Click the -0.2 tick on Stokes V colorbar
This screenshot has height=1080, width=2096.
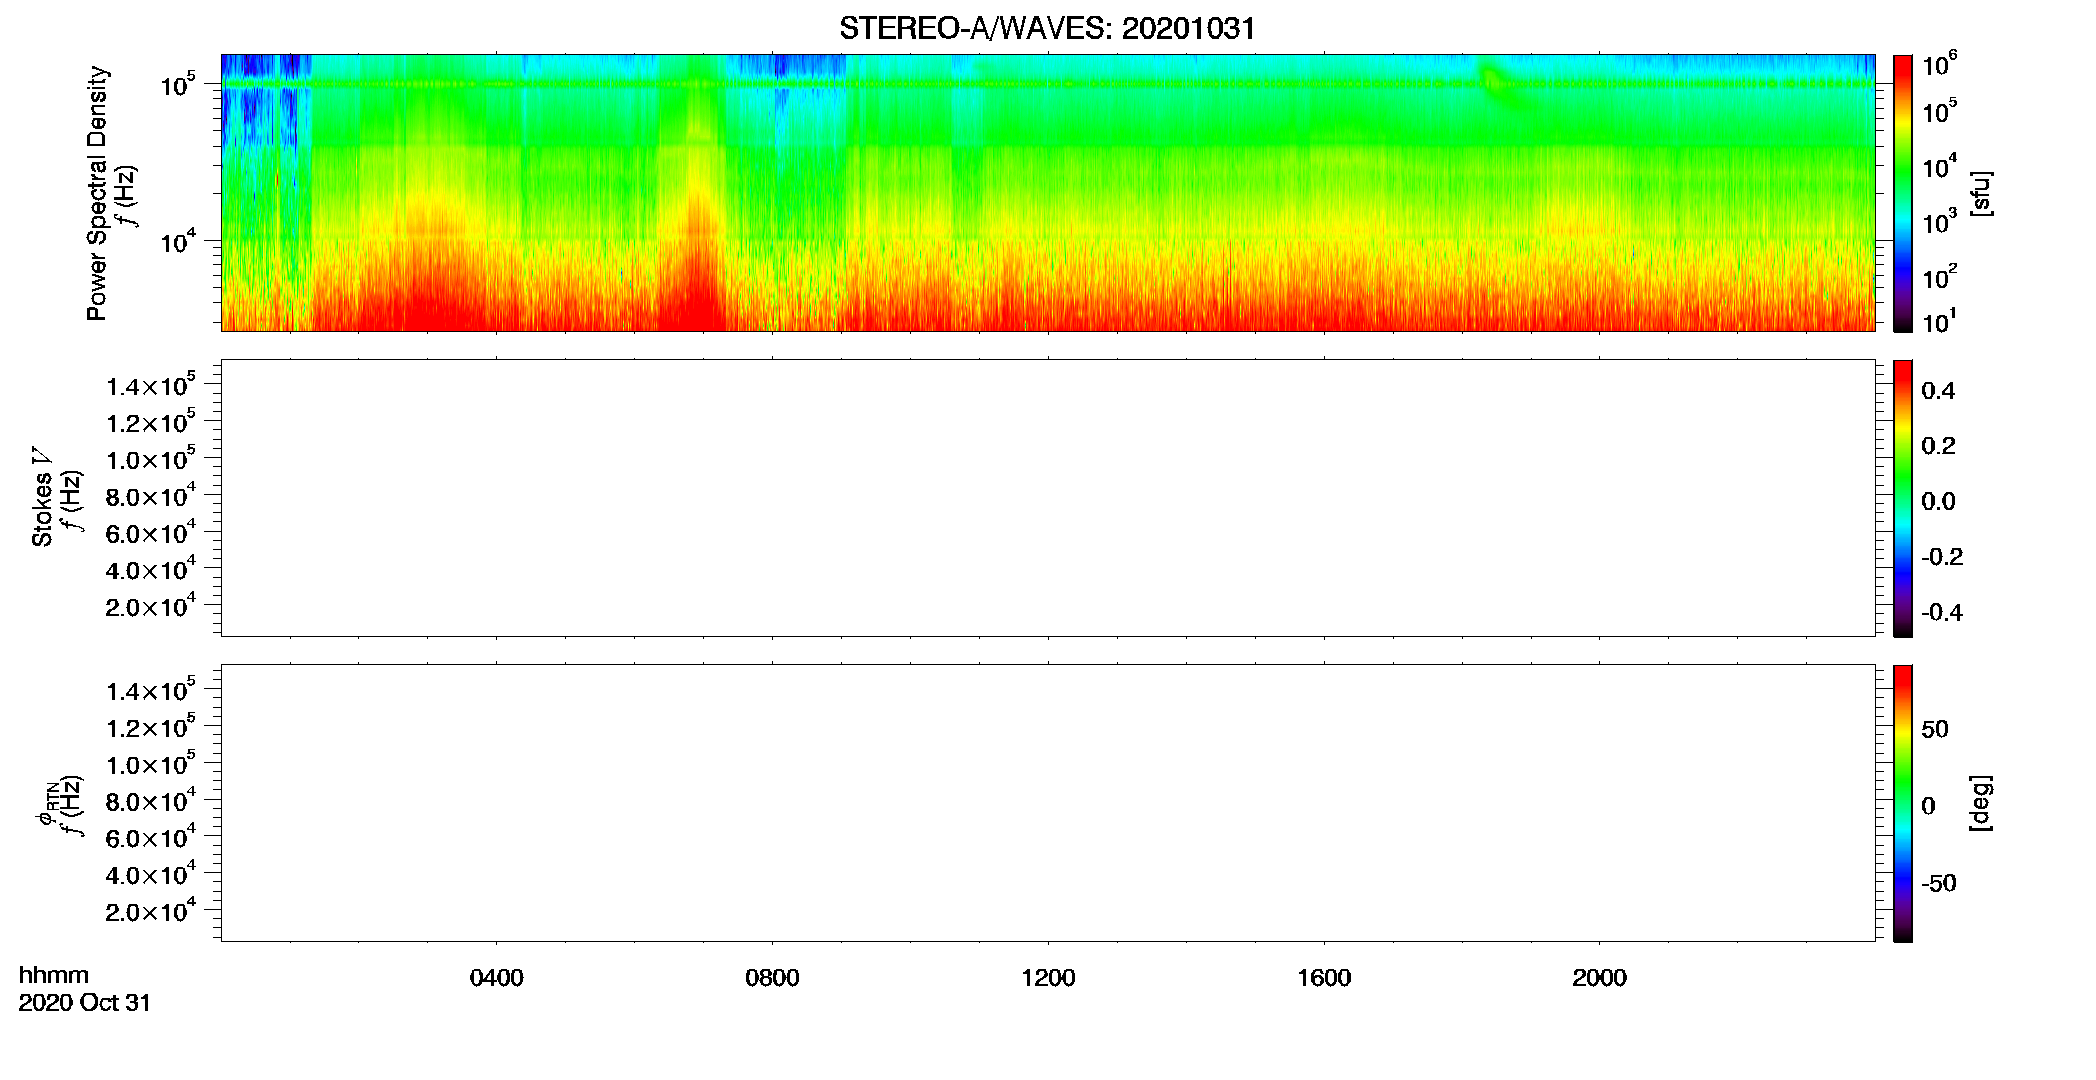click(1942, 557)
